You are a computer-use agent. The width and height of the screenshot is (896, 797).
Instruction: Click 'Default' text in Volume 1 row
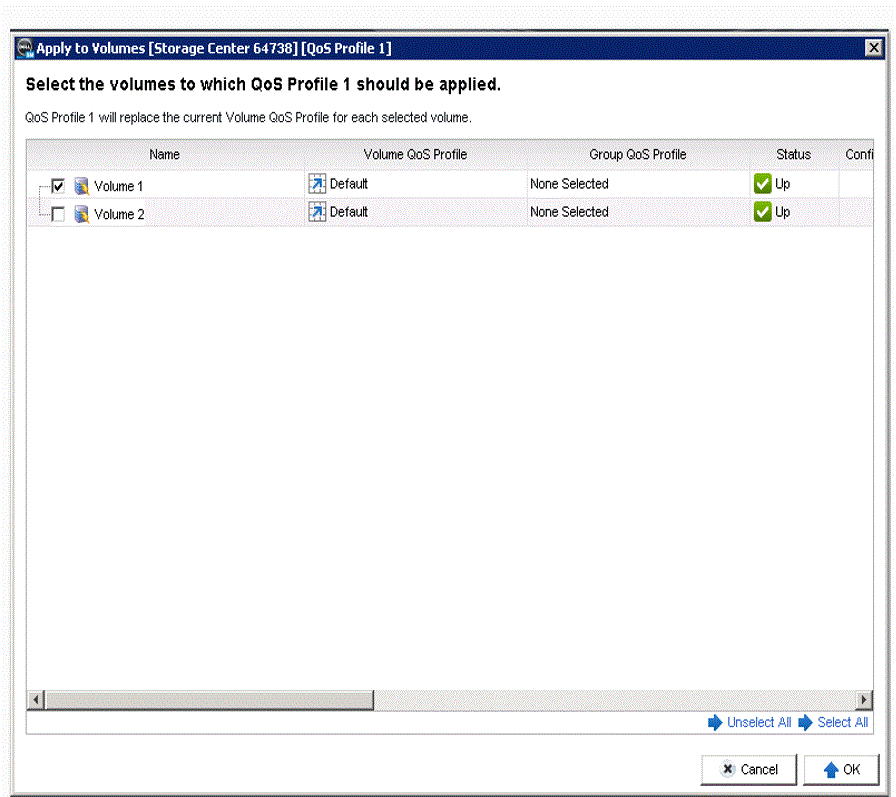[349, 183]
